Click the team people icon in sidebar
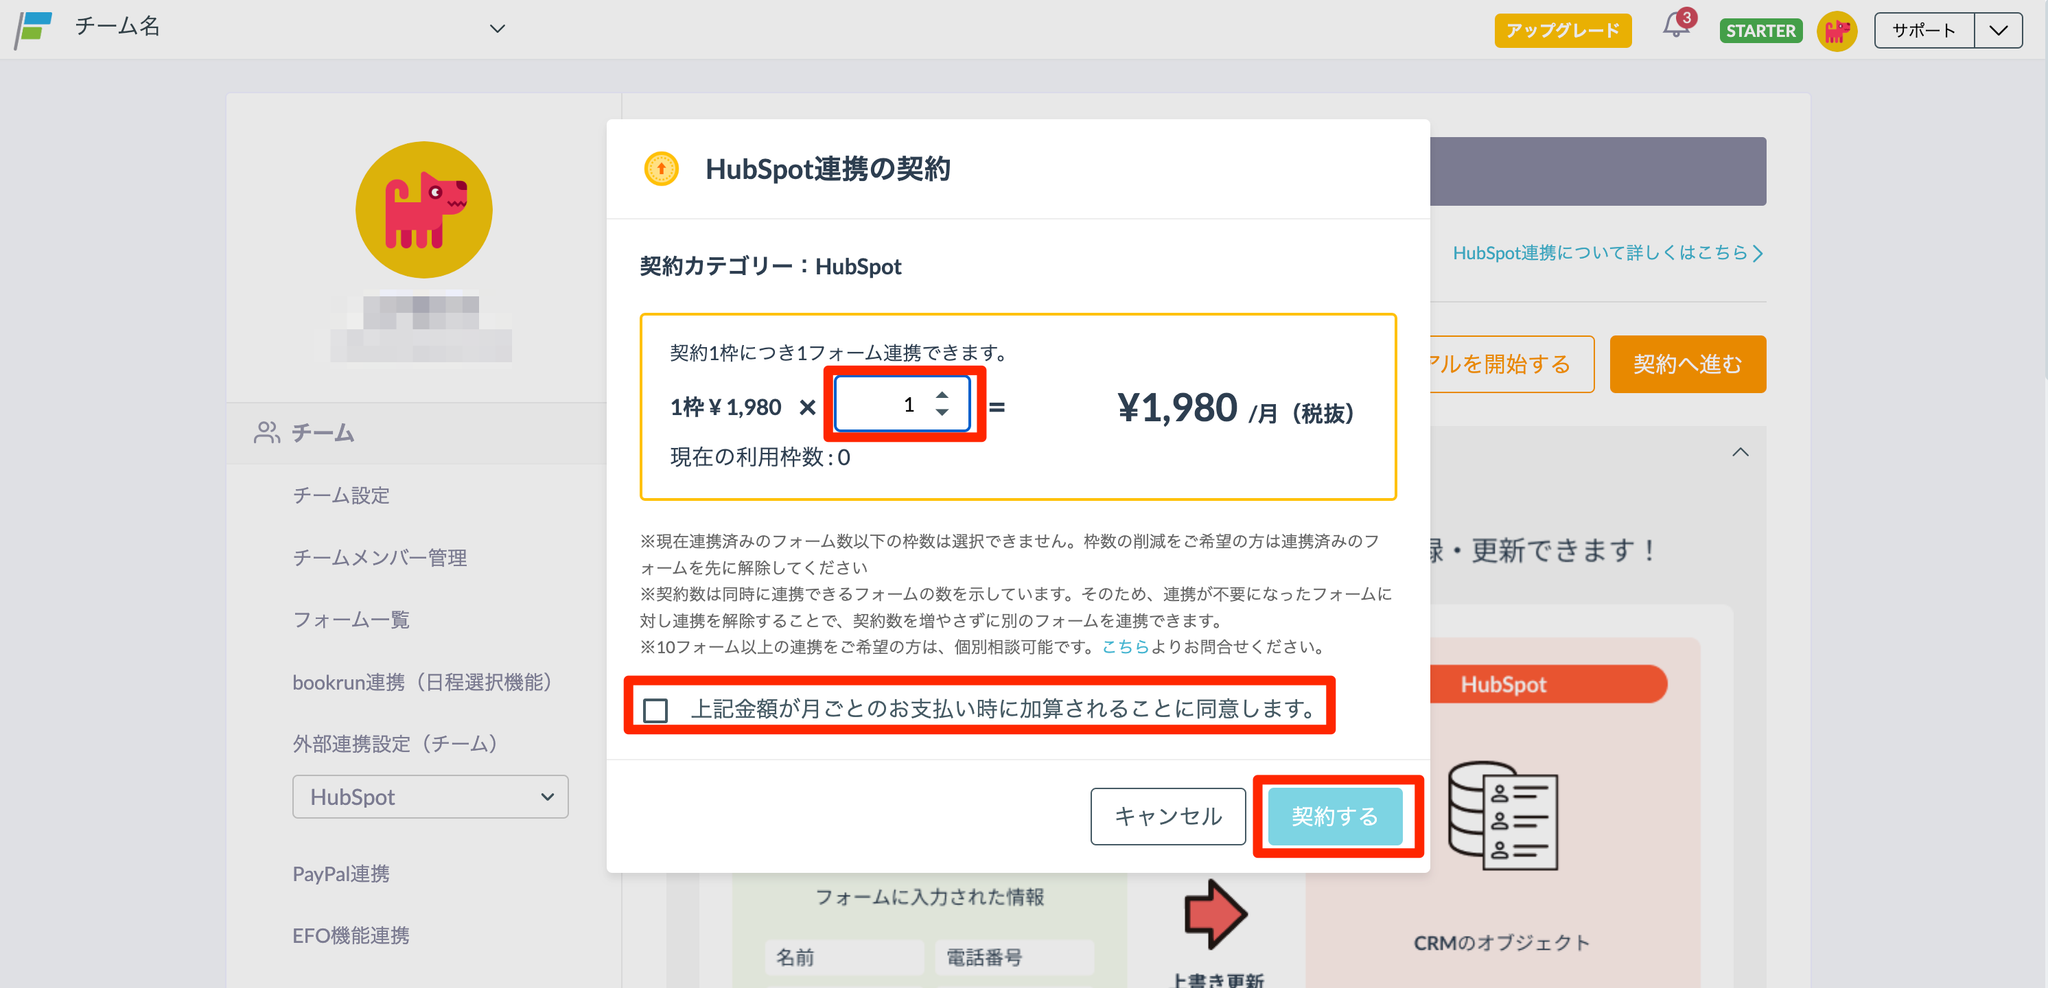The height and width of the screenshot is (988, 2048). (267, 432)
